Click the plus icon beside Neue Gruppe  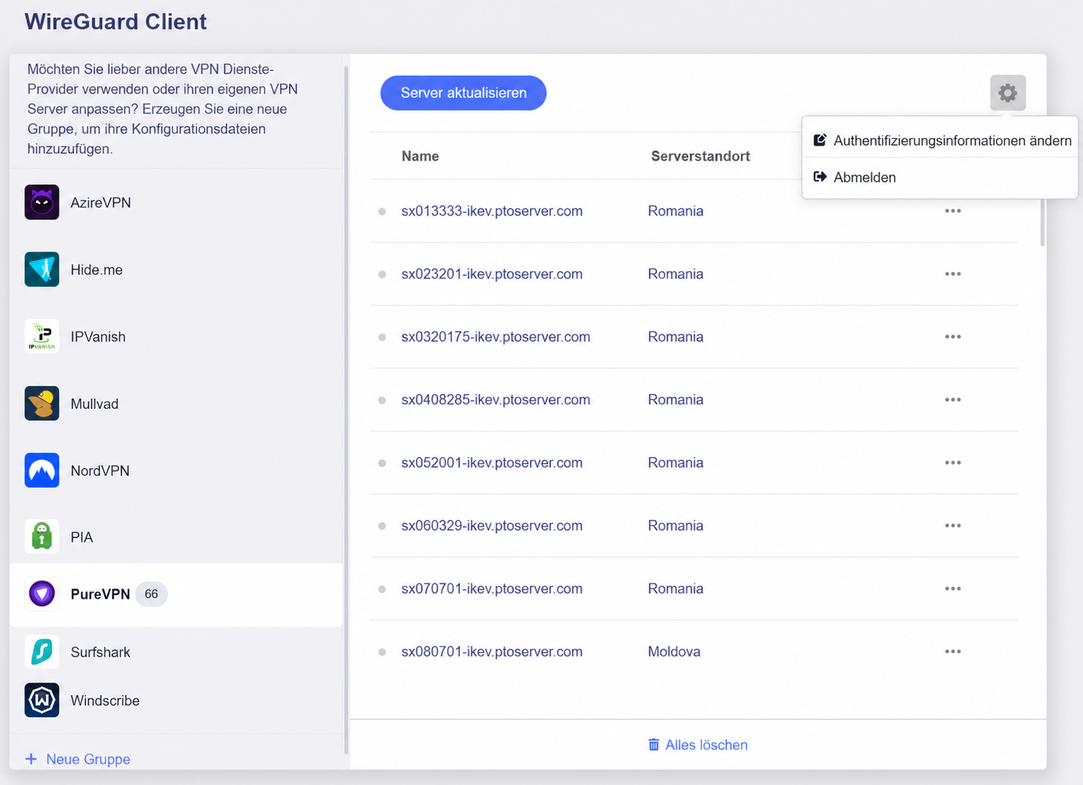click(x=31, y=759)
